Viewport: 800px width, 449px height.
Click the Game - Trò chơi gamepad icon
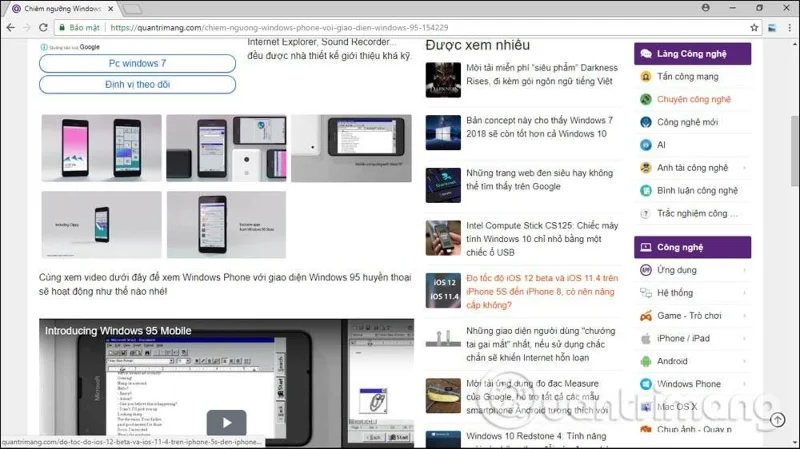tap(646, 316)
